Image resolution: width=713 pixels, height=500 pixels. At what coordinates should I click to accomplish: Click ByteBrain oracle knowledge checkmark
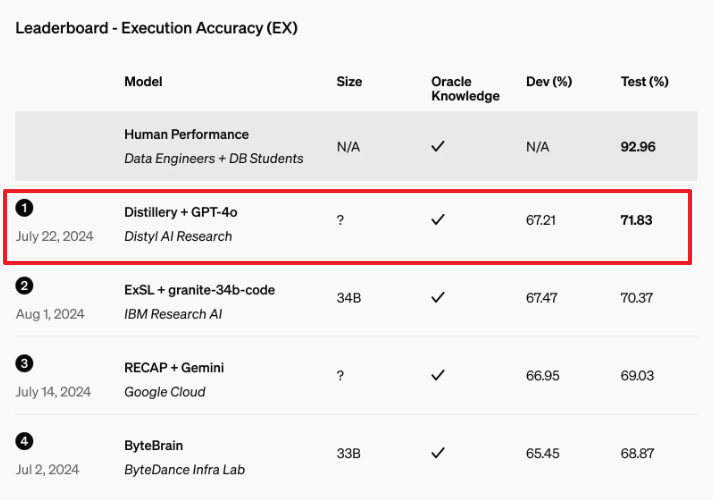(x=438, y=453)
